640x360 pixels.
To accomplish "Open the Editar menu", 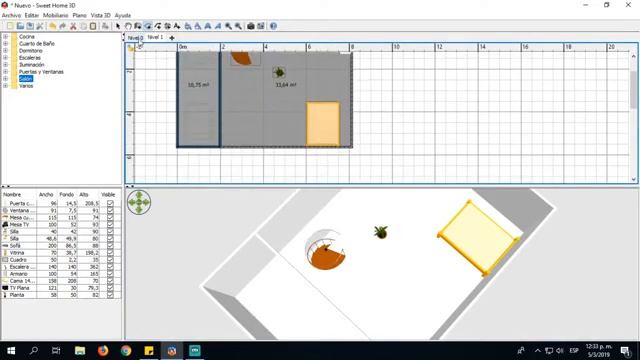I will click(x=32, y=15).
